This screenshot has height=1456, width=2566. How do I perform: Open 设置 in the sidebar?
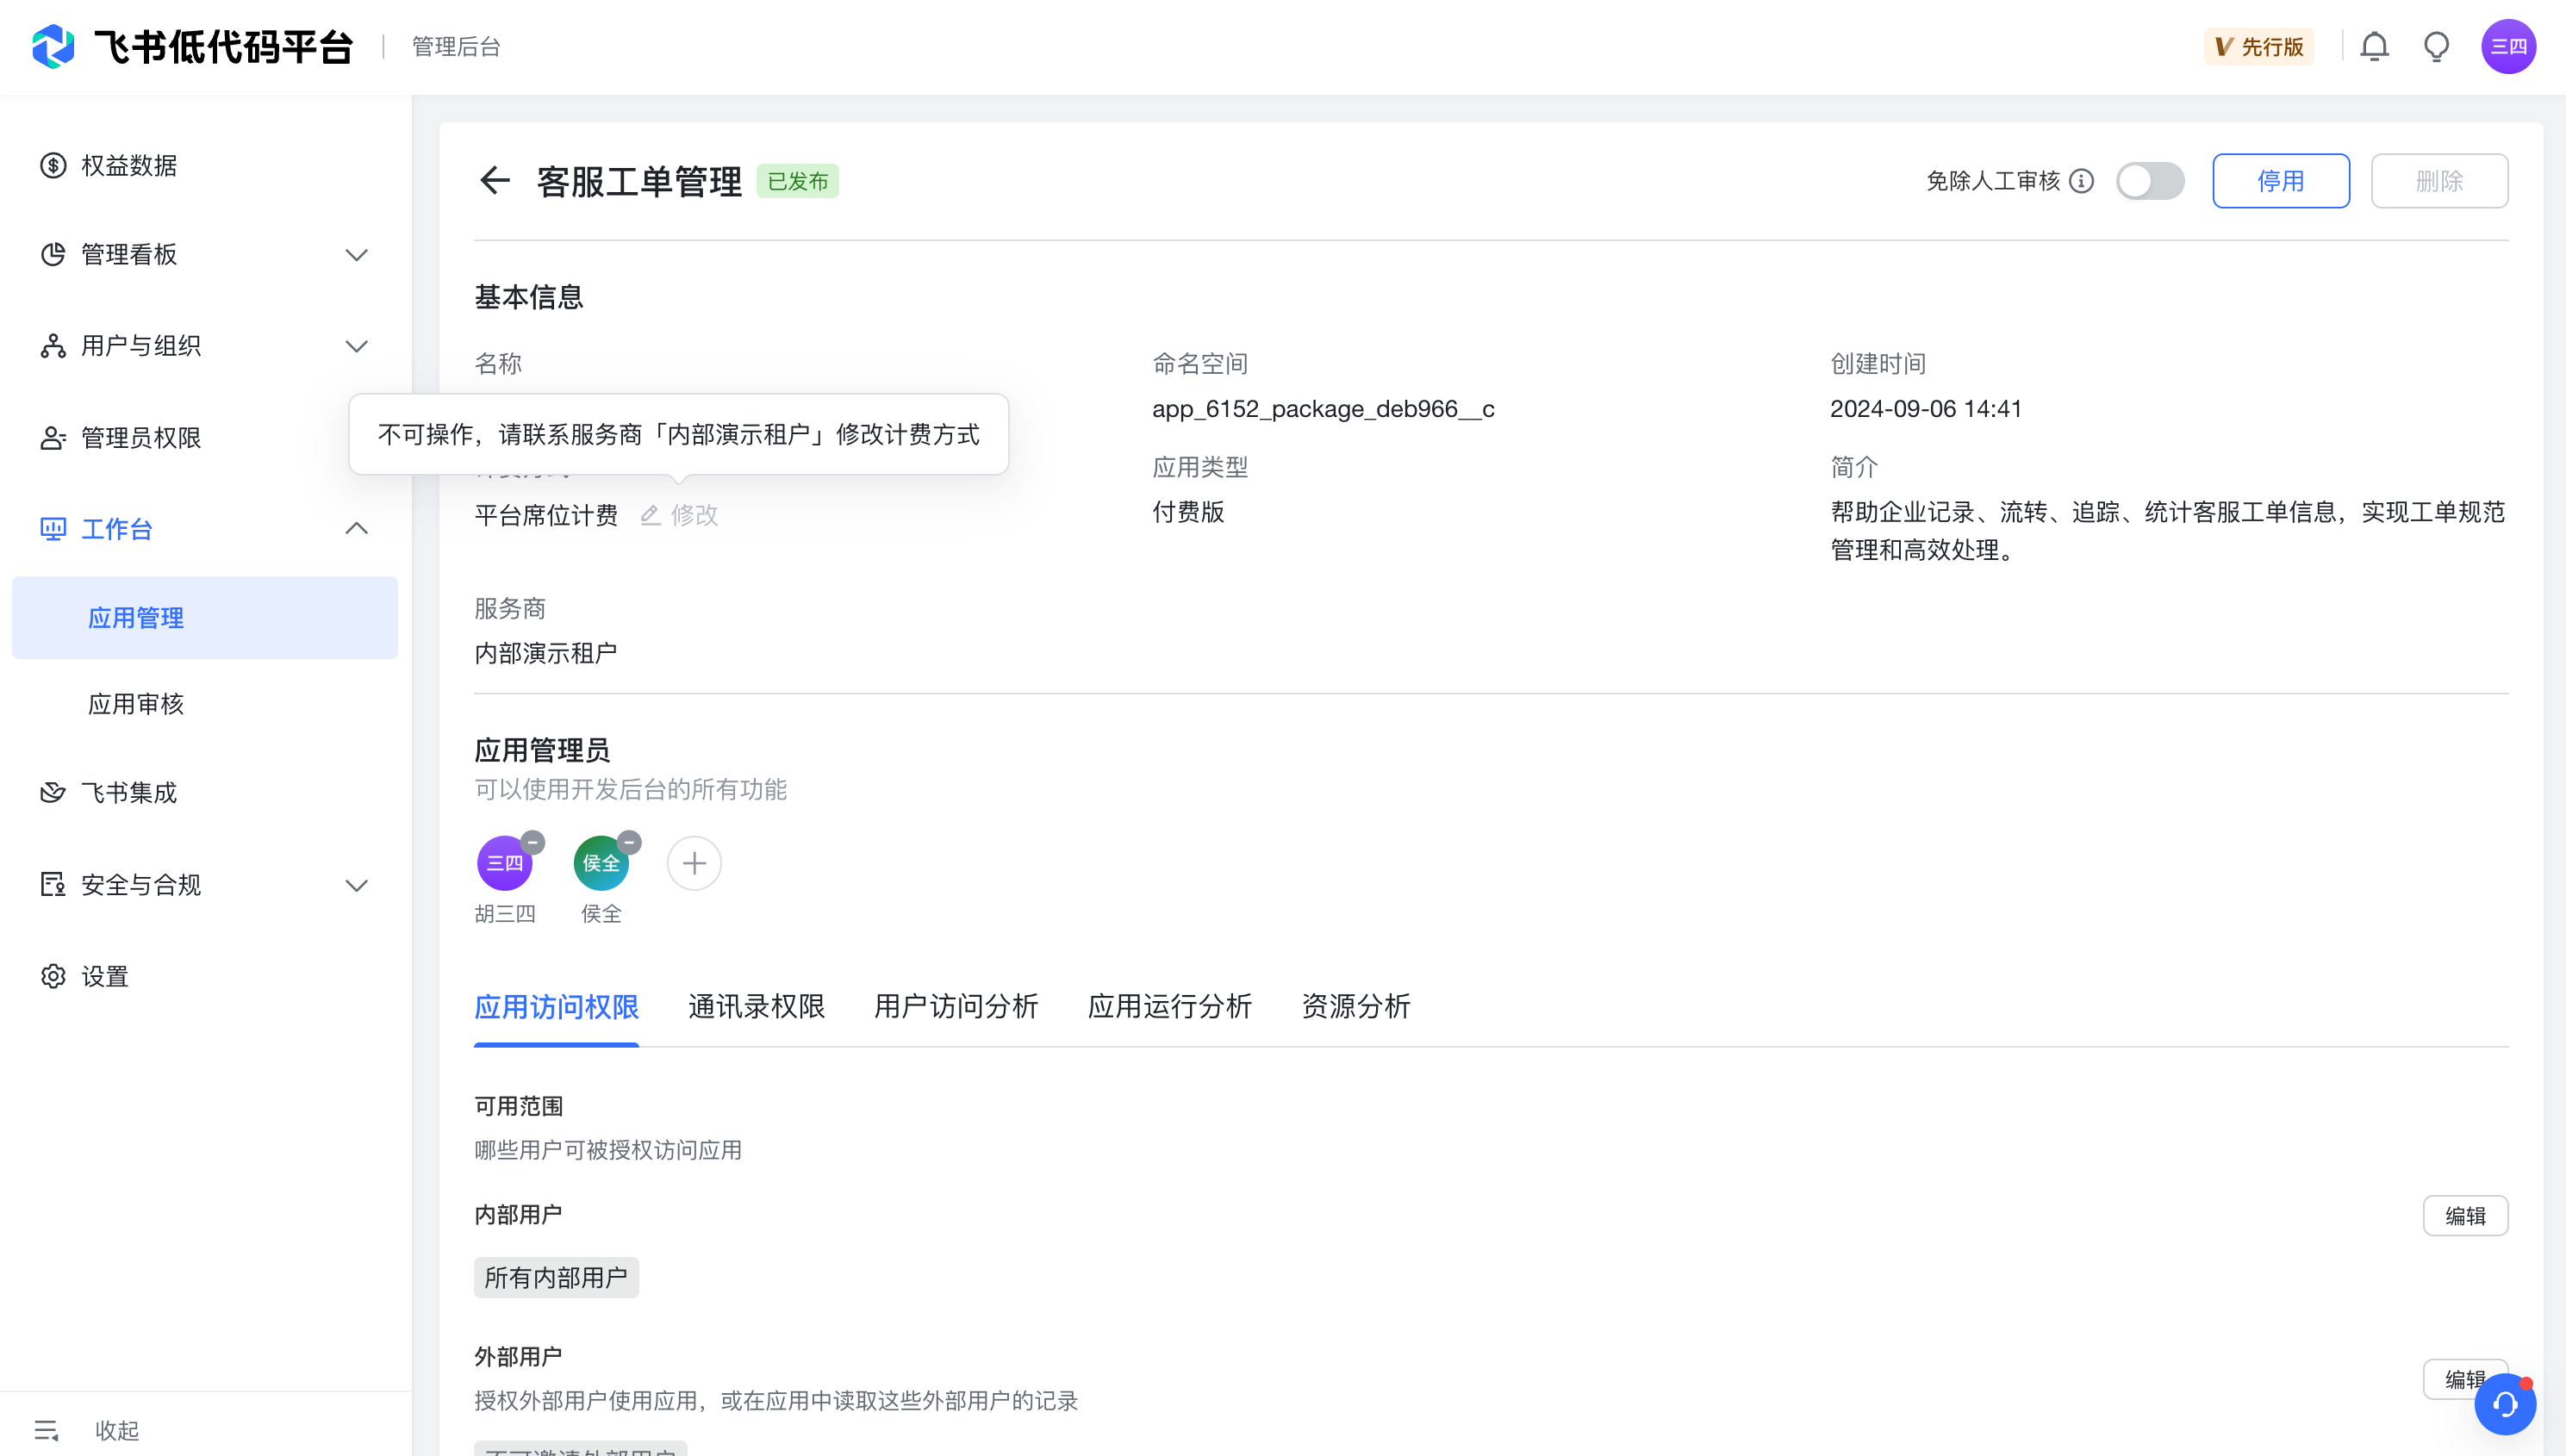(x=205, y=976)
